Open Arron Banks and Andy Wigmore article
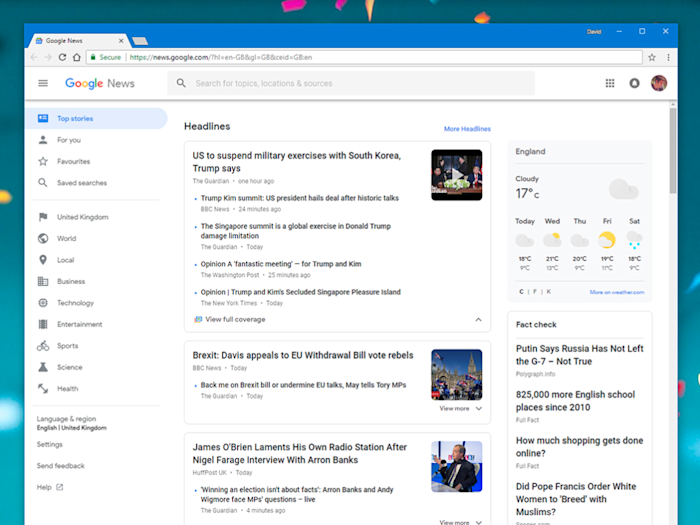The image size is (700, 525). tap(297, 494)
